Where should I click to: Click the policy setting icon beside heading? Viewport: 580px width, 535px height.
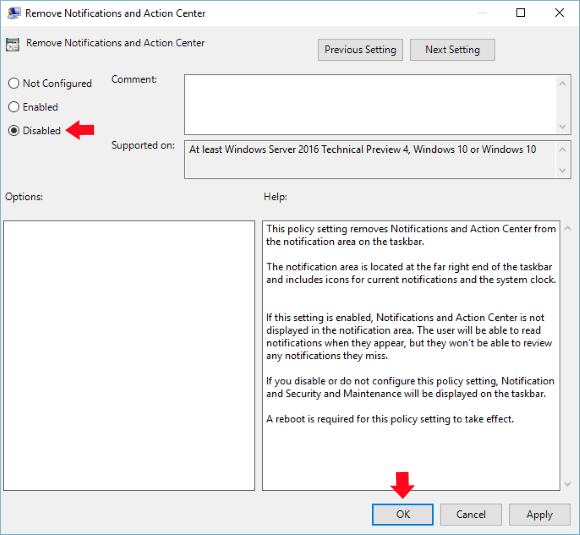point(13,45)
